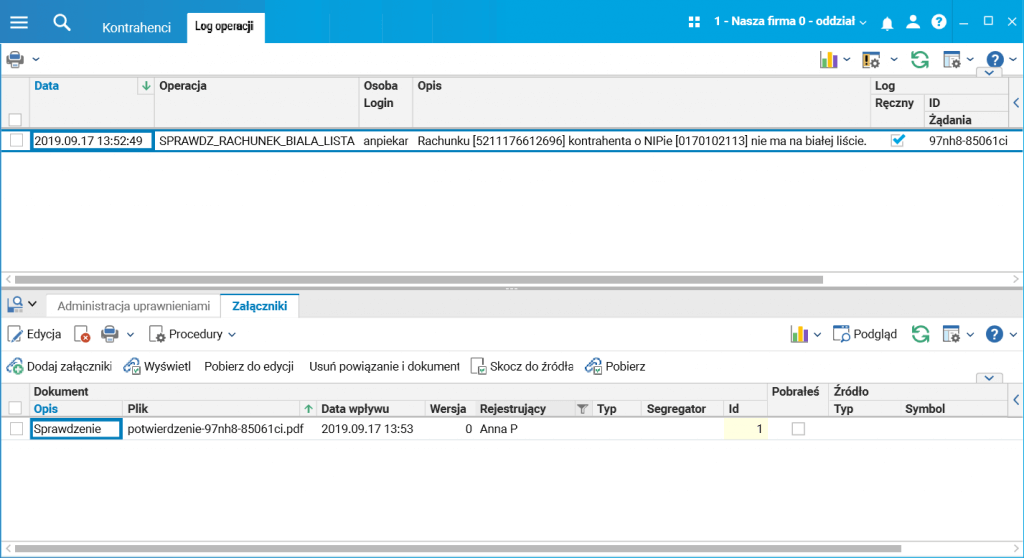This screenshot has height=558, width=1024.
Task: Click Dodaj załączniki button
Action: (59, 367)
